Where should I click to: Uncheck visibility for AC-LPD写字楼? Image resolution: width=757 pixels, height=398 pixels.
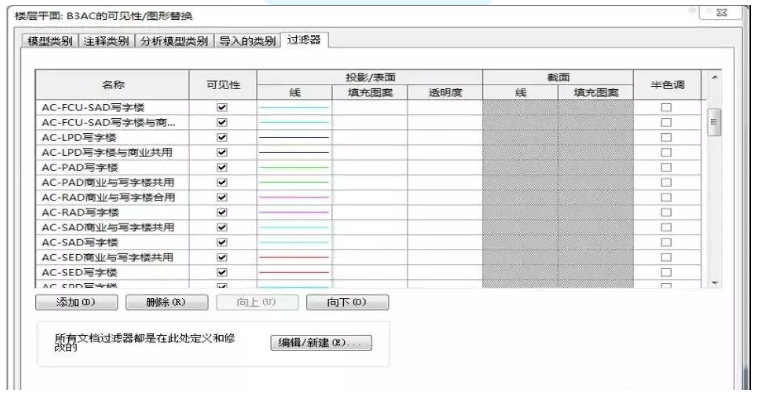222,137
